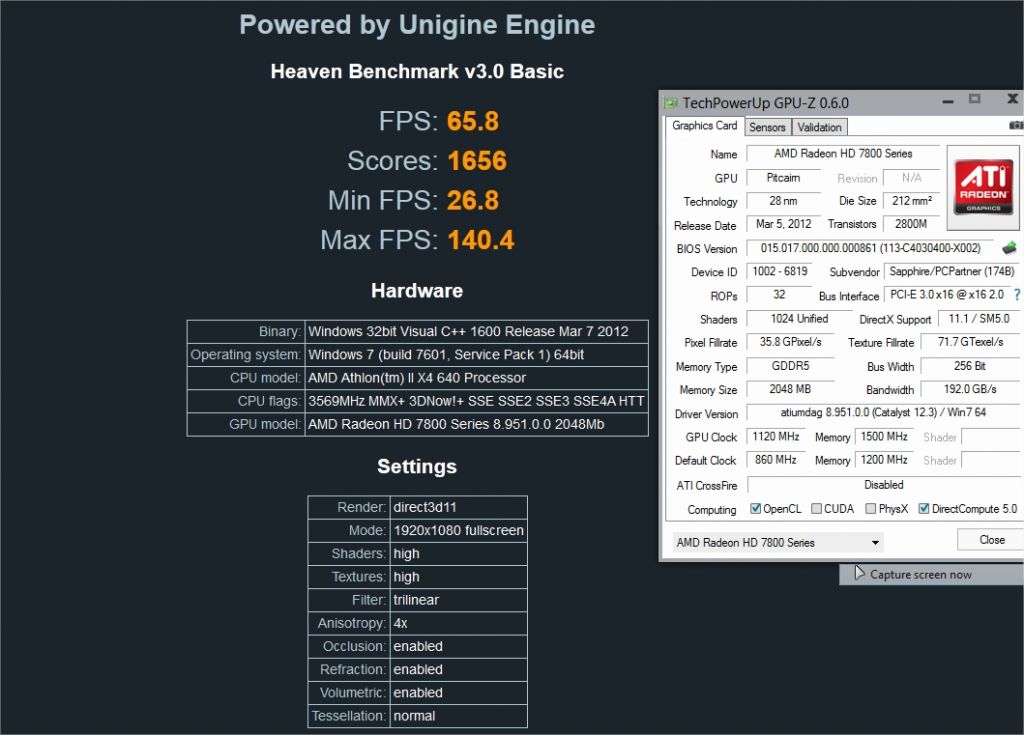Click the Die Size 212 mm² field

click(911, 201)
